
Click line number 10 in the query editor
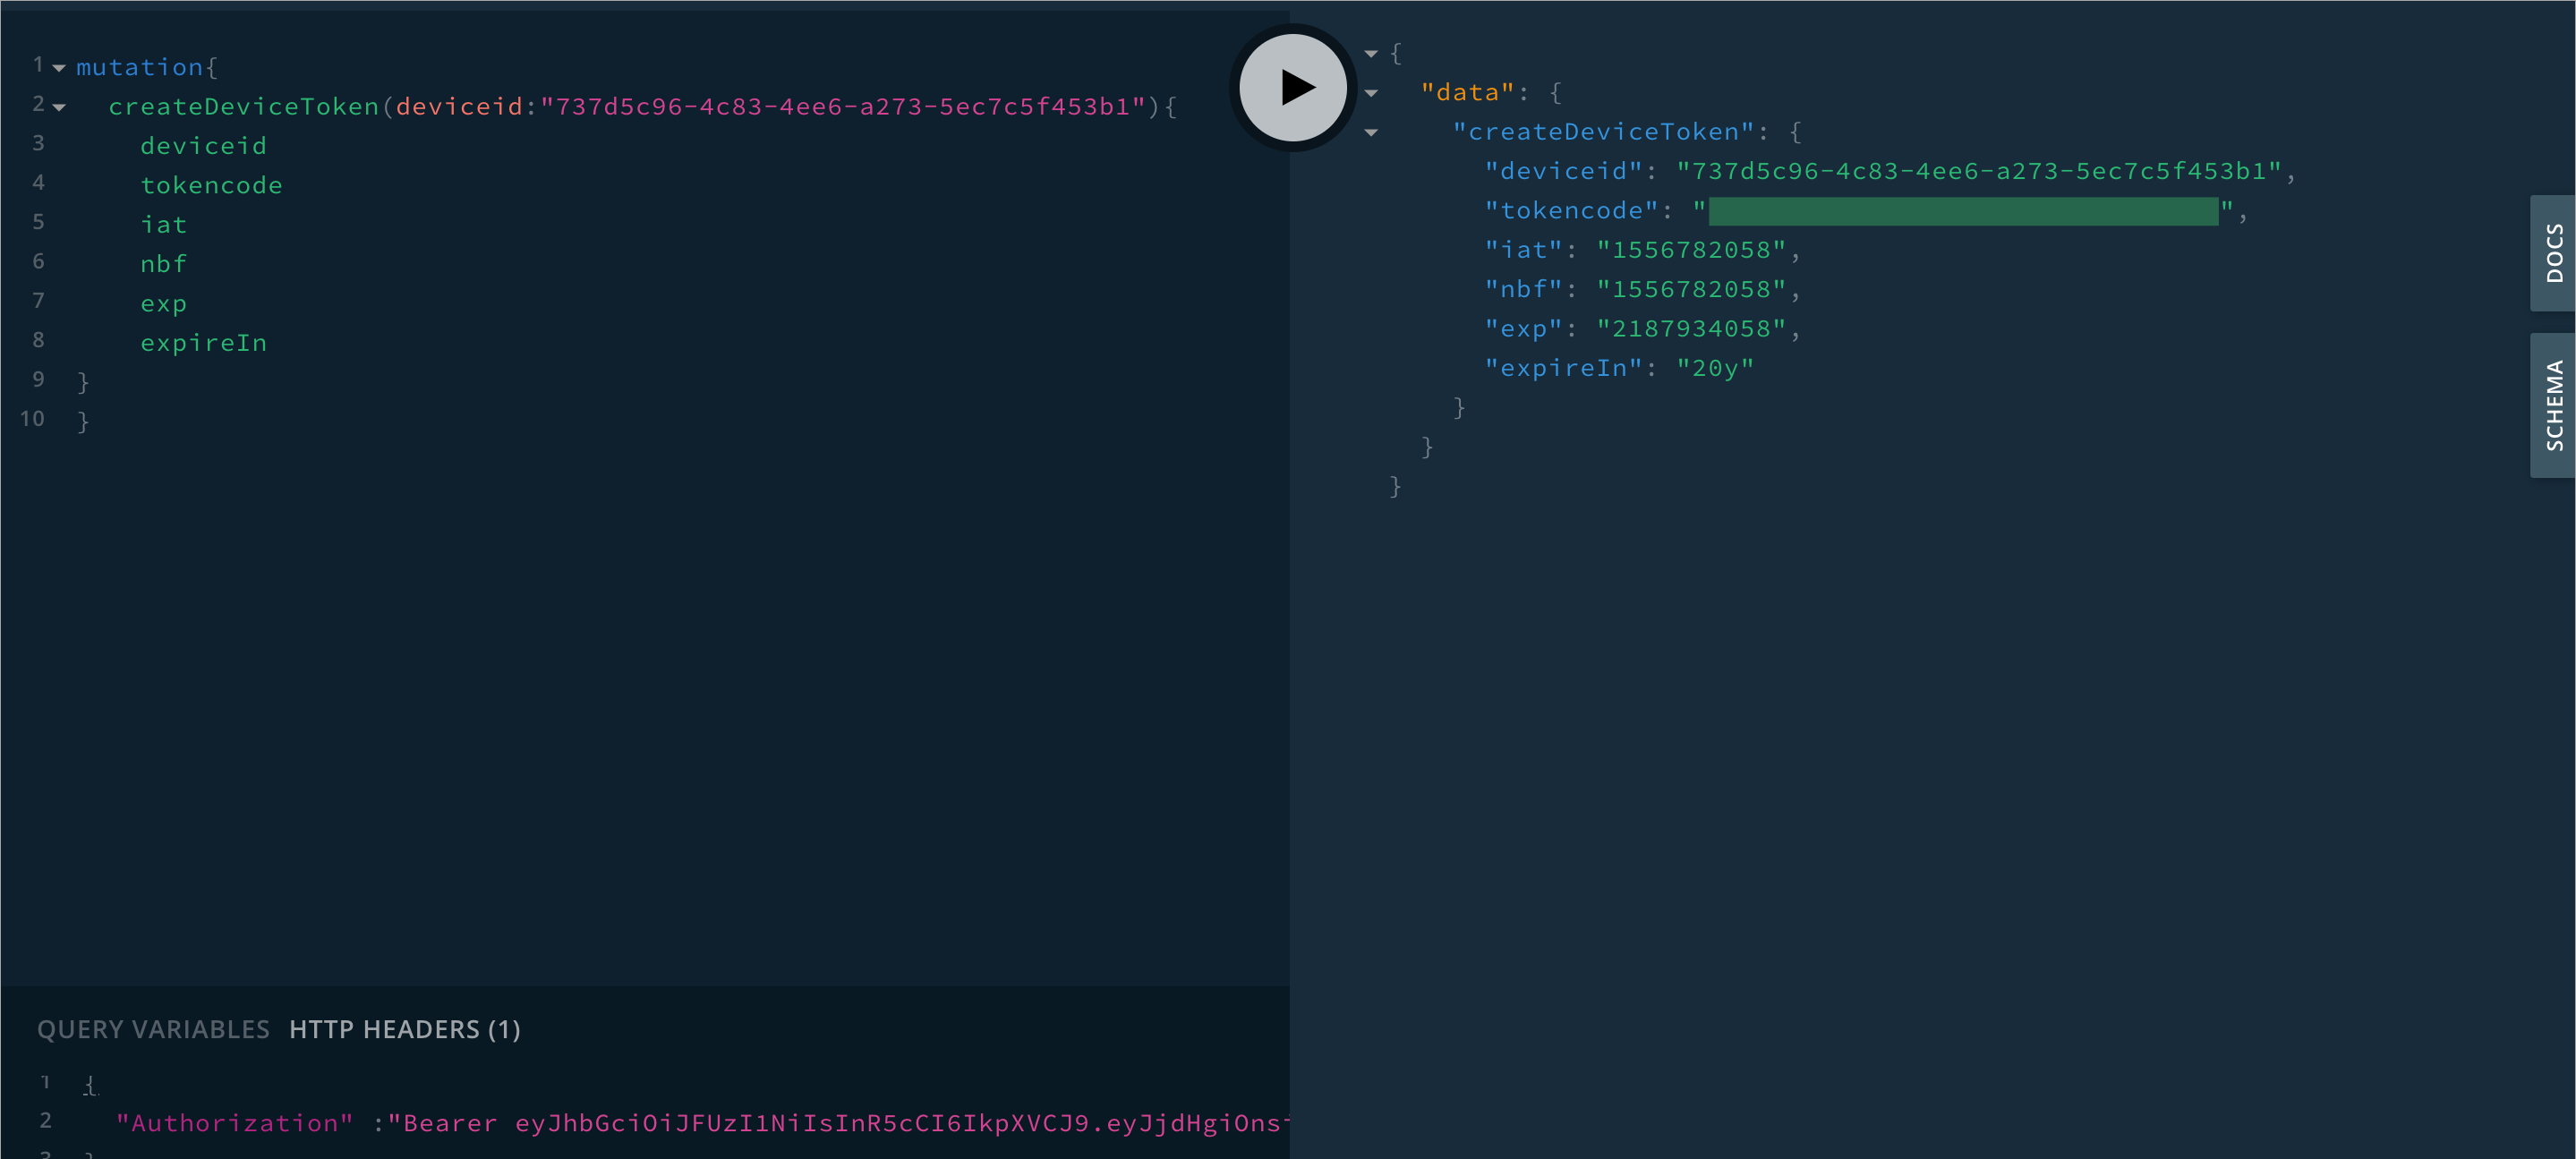tap(32, 419)
